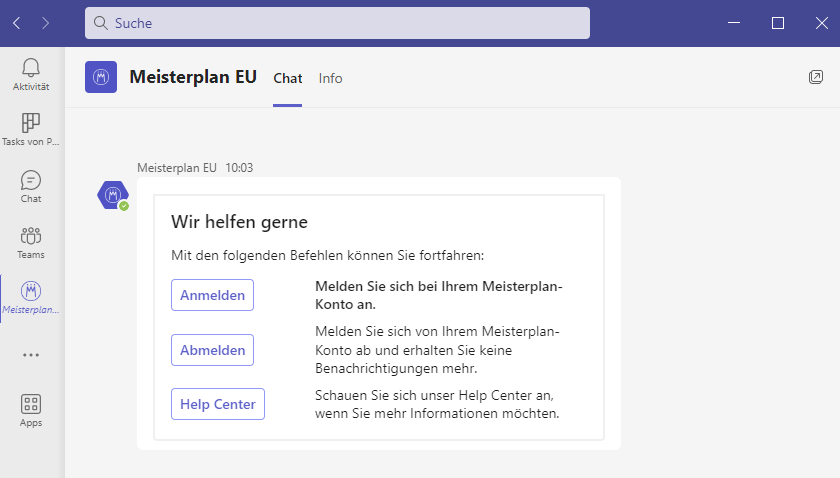Show more apps via three dots
Image resolution: width=840 pixels, height=478 pixels.
point(31,355)
